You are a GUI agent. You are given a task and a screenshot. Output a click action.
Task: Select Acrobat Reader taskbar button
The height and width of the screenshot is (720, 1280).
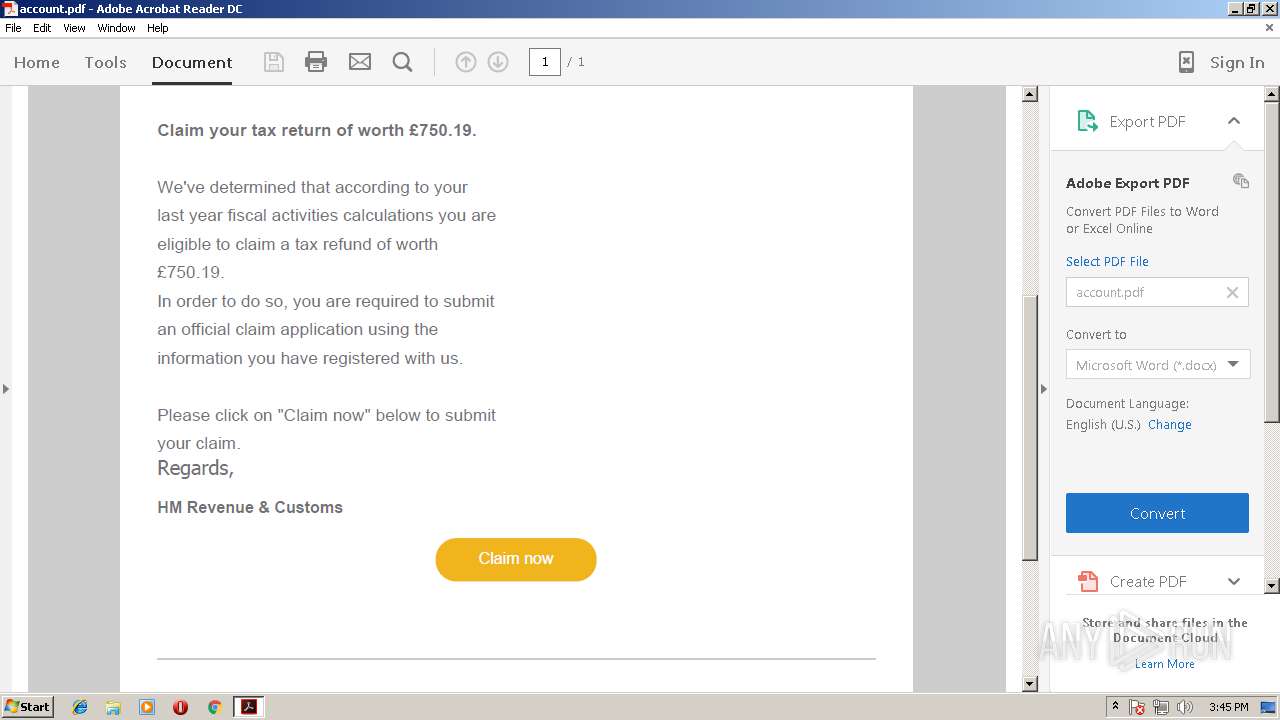(x=248, y=707)
